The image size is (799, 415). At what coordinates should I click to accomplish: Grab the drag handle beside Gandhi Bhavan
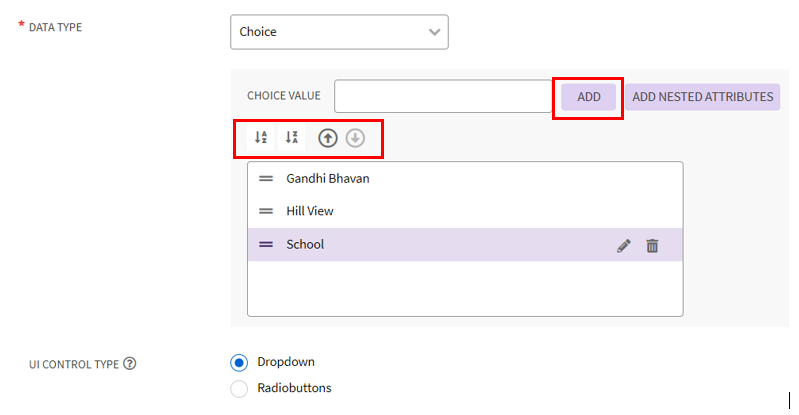point(266,179)
